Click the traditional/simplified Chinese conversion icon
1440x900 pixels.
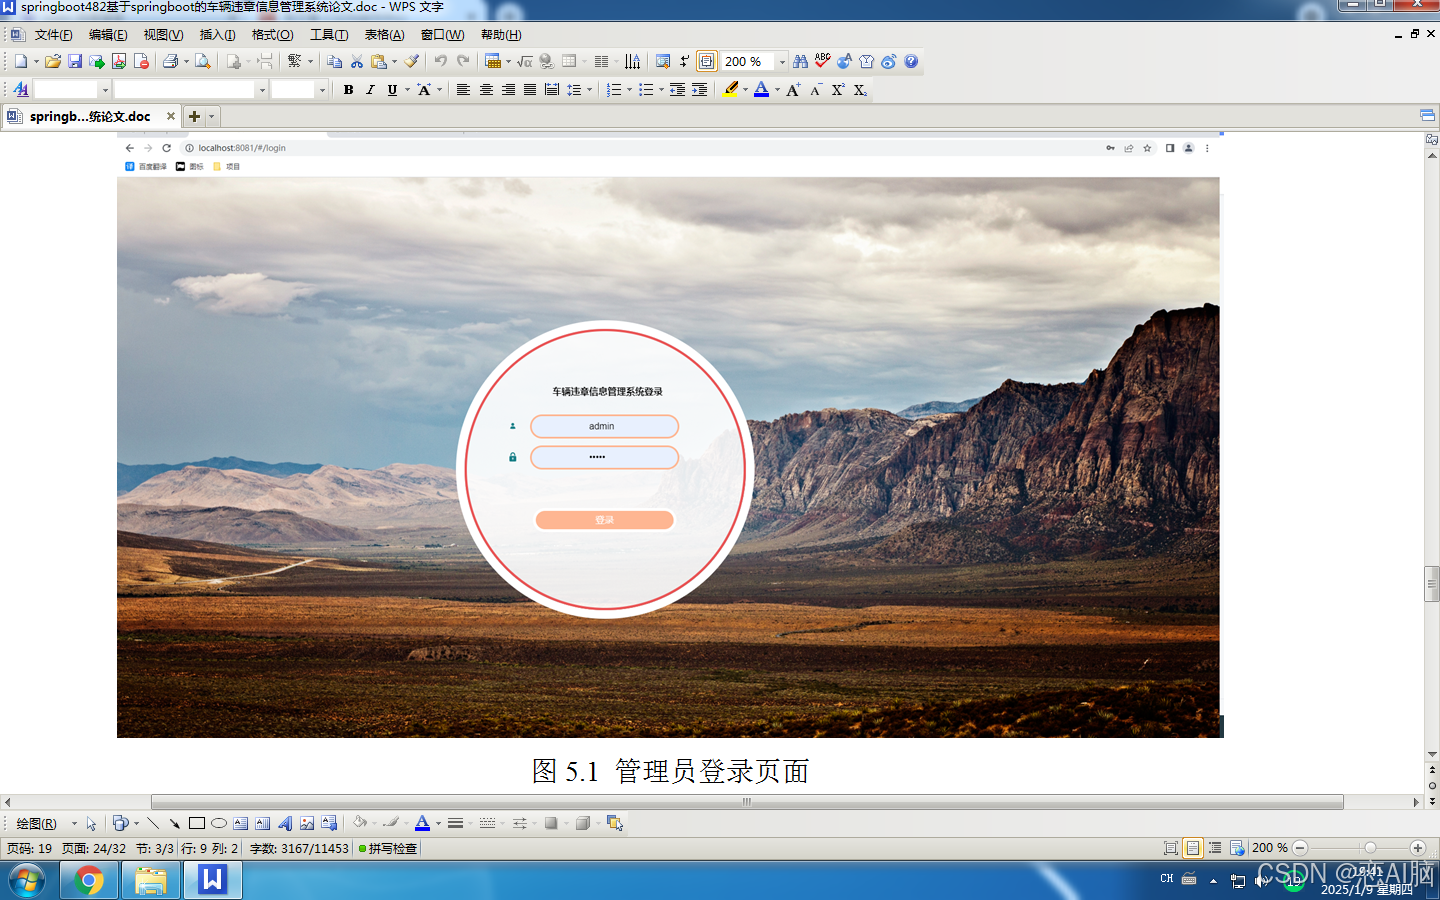coord(295,61)
